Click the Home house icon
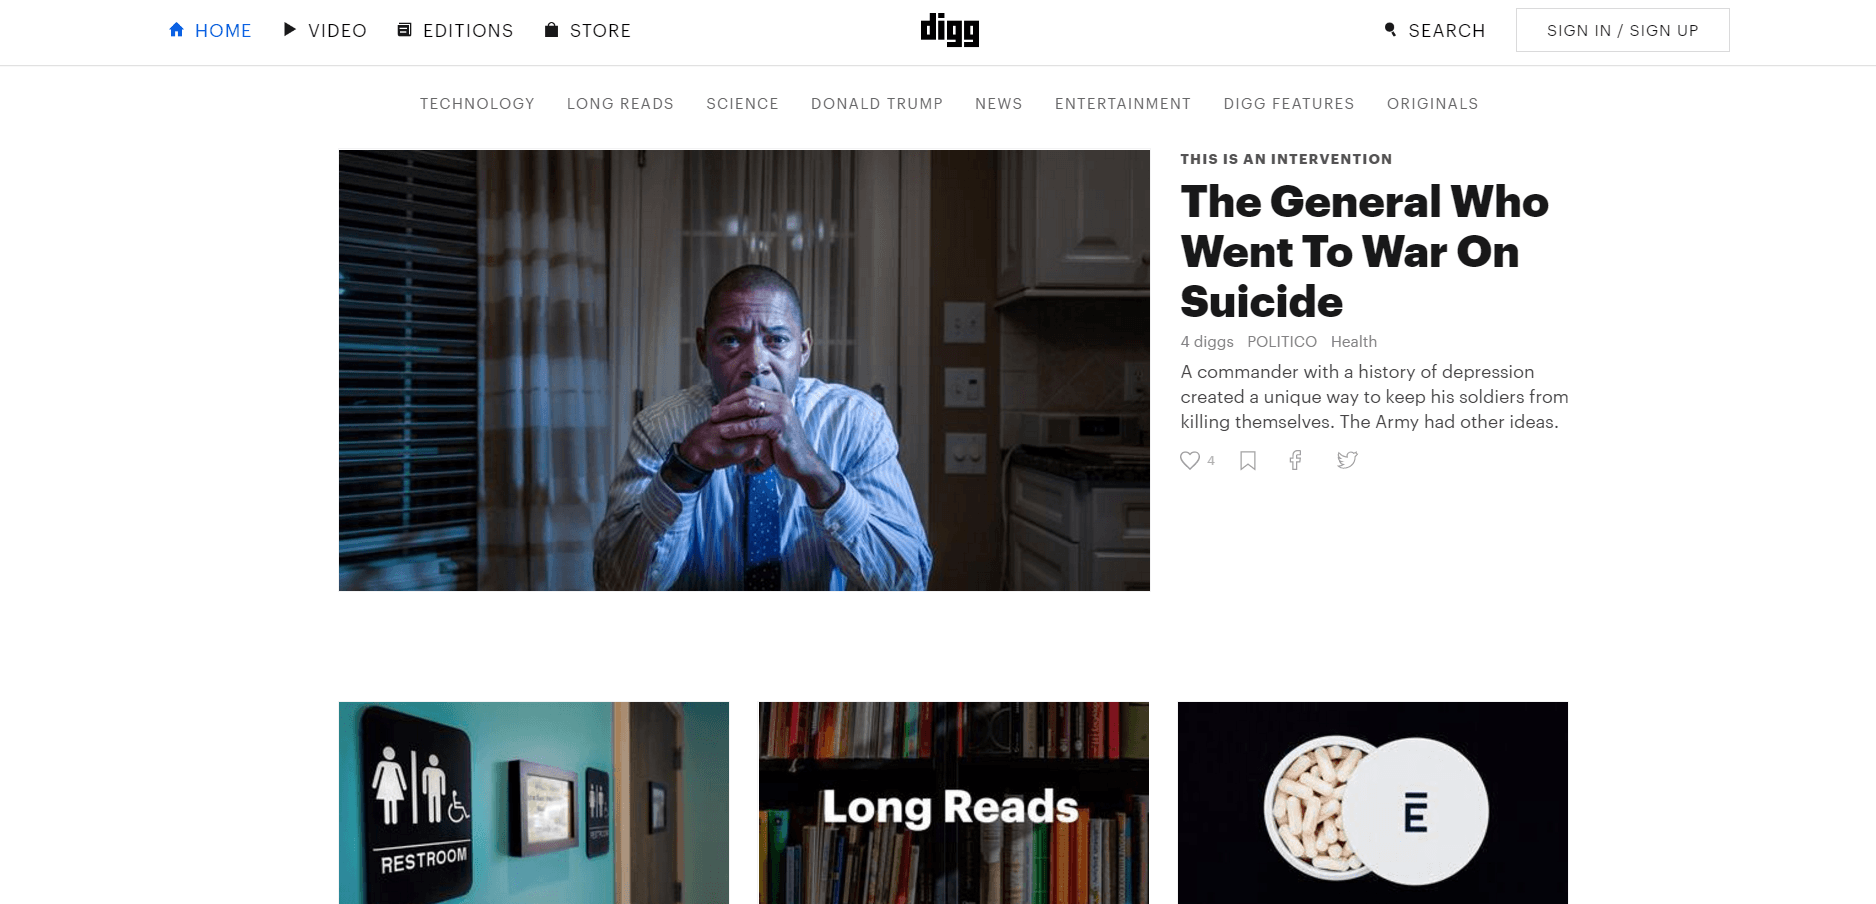Viewport: 1876px width, 904px height. [177, 30]
